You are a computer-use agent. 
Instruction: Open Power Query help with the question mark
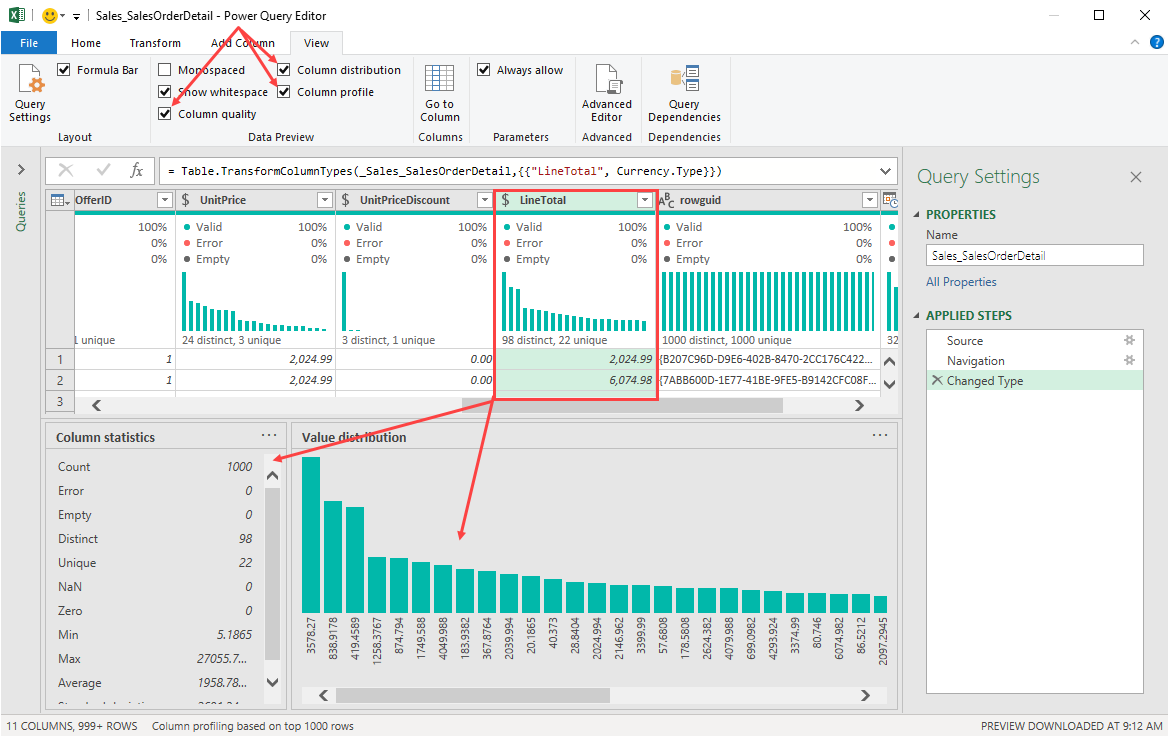tap(1157, 42)
